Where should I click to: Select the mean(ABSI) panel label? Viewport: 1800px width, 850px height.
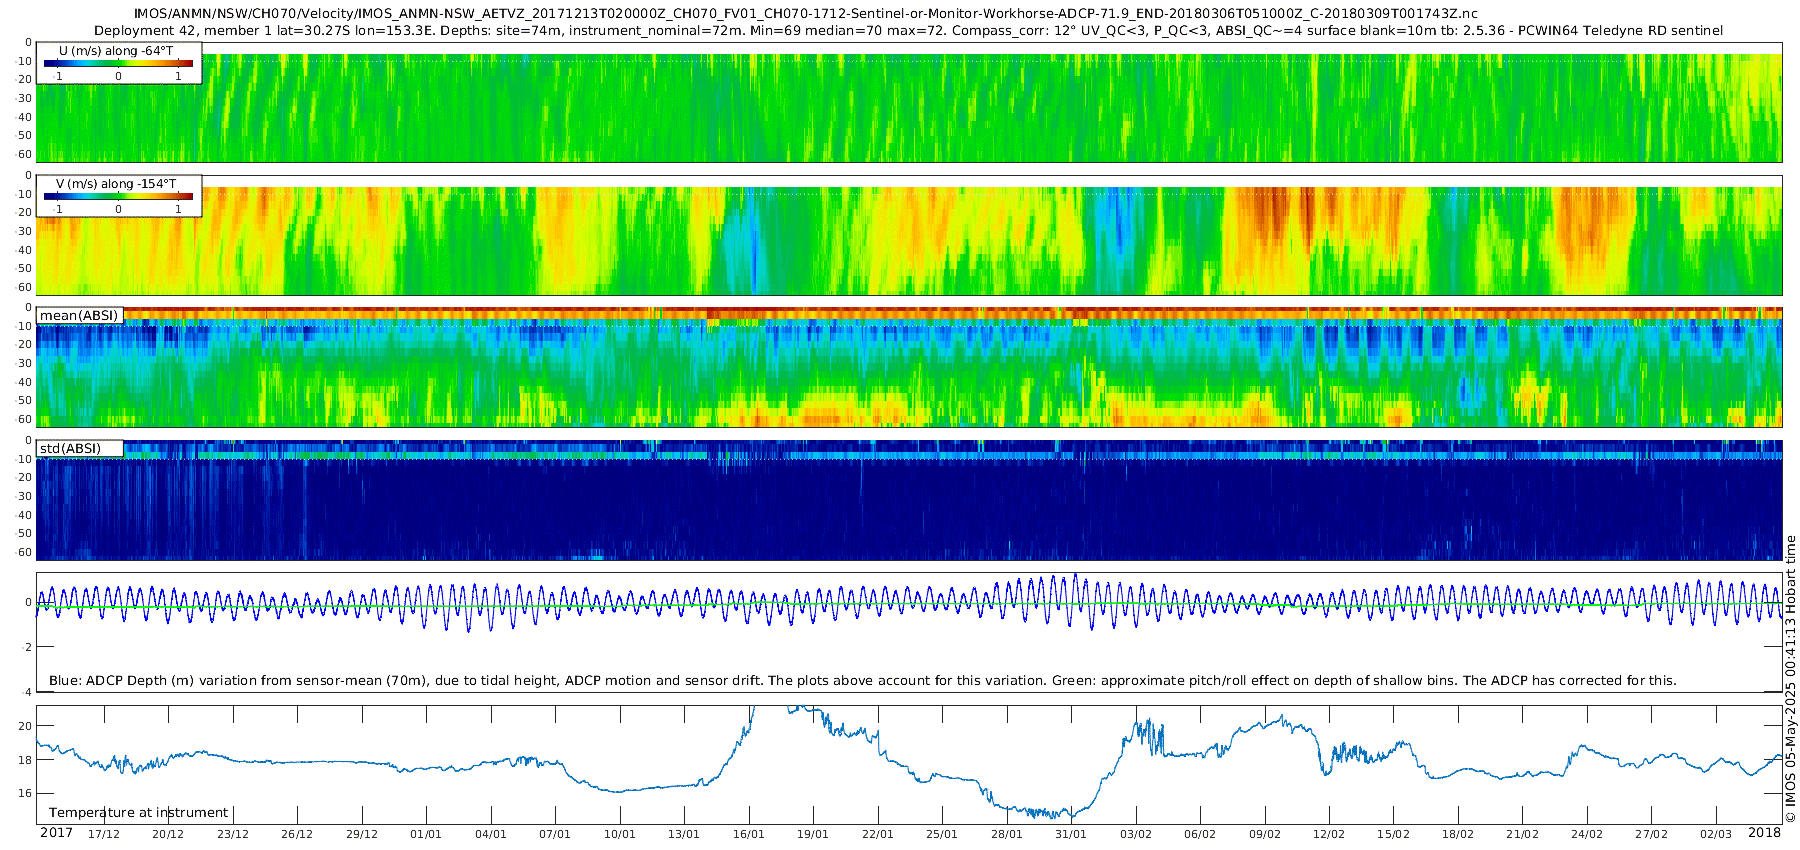80,316
